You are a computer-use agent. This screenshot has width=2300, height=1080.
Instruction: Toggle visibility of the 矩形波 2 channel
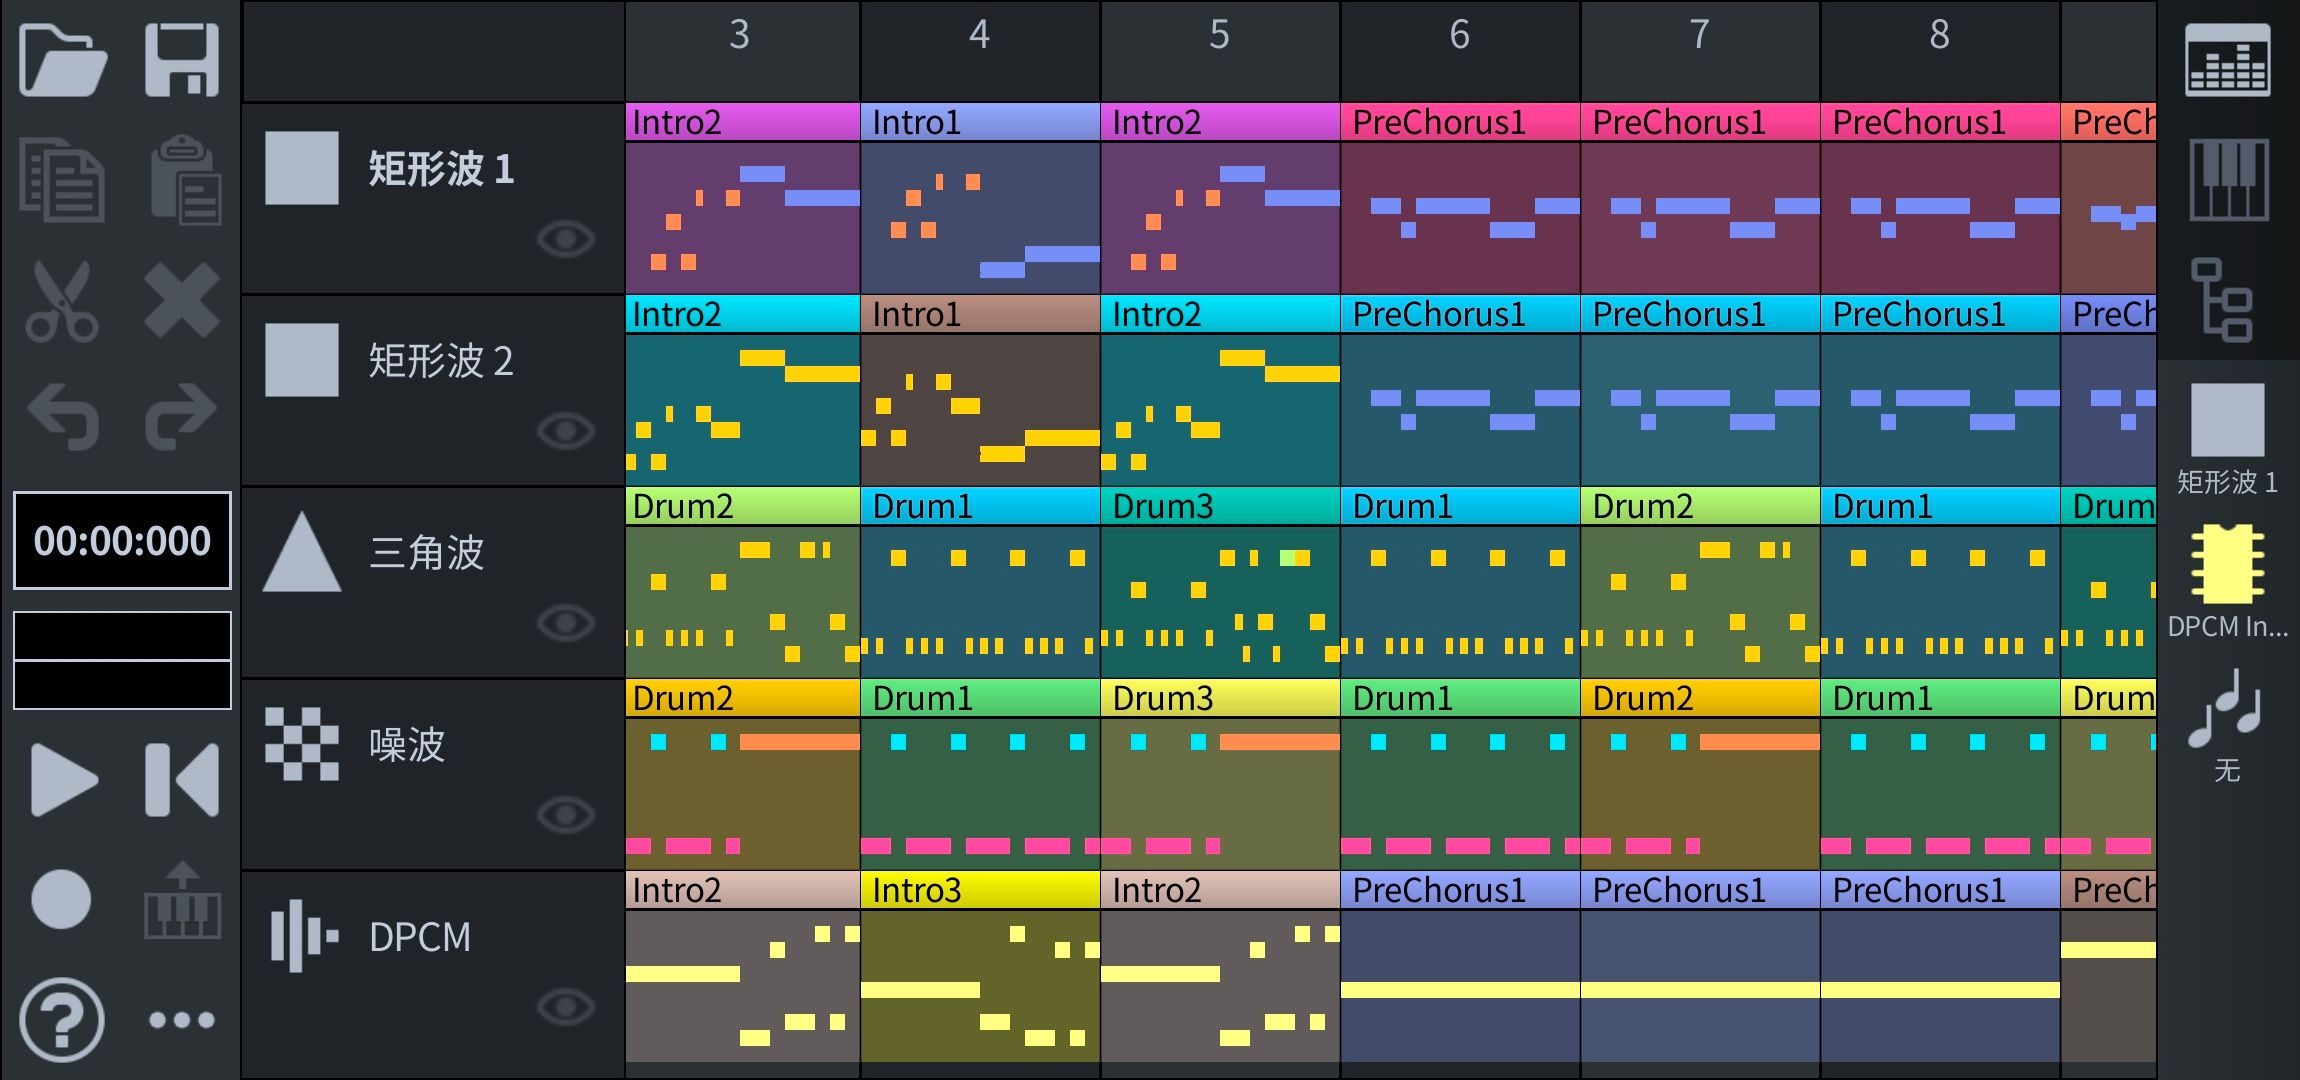pos(566,431)
